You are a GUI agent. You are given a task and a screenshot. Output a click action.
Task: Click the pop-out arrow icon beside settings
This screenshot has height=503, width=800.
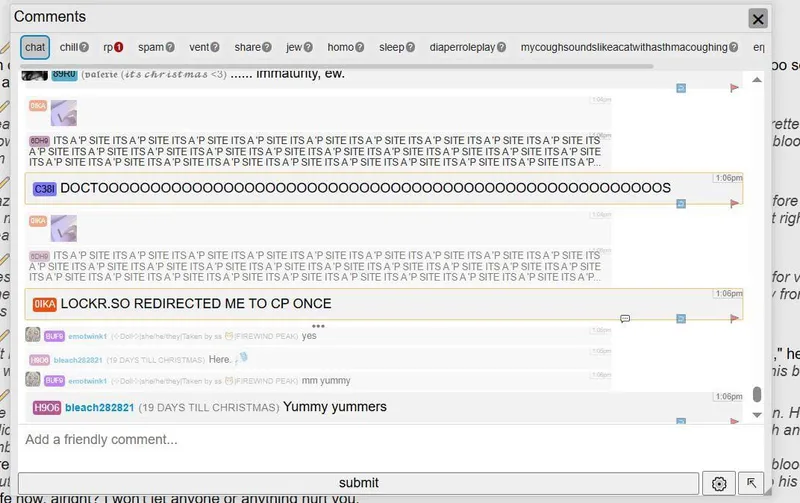click(x=750, y=483)
